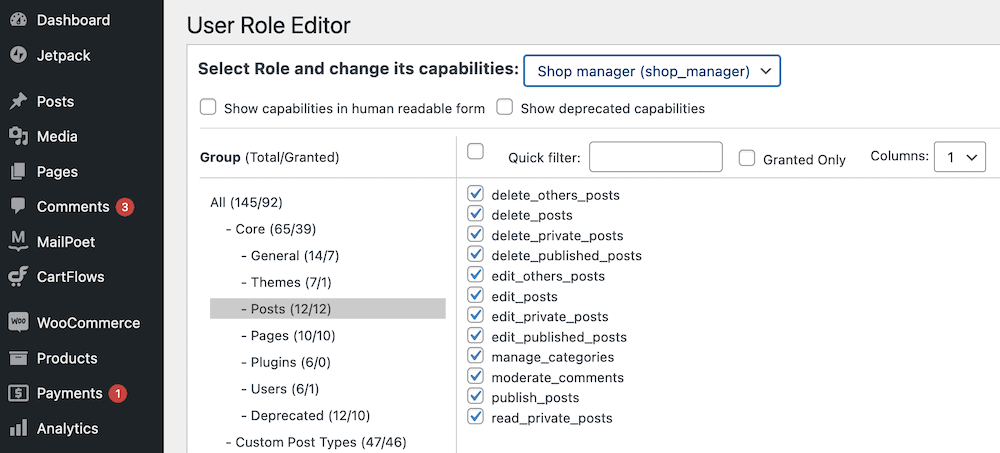Click the Quick filter text field
The width and height of the screenshot is (1000, 453).
656,157
